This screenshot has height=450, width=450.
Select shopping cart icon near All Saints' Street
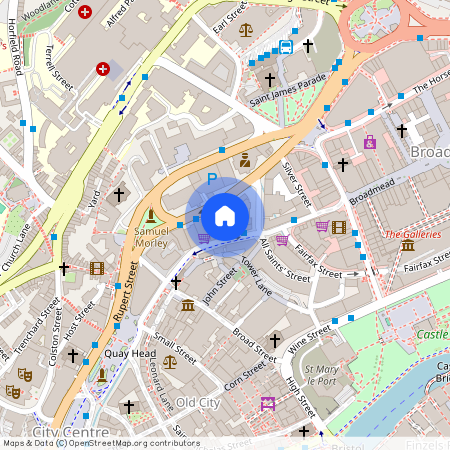click(x=282, y=240)
